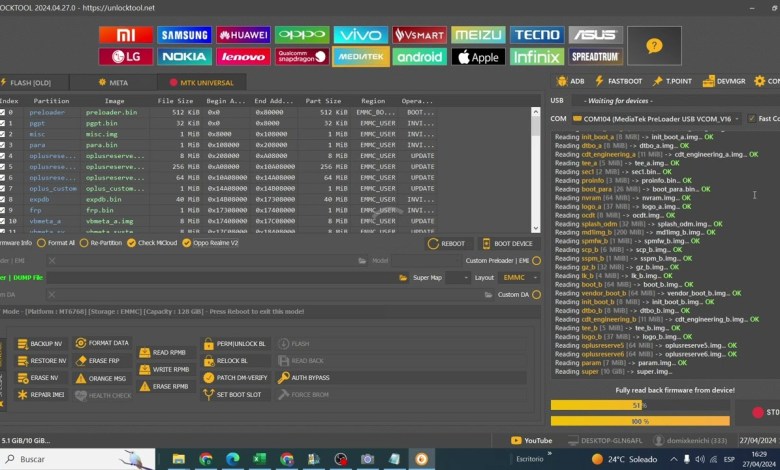780x470 pixels.
Task: Toggle the Fast Connect checkbox
Action: (x=752, y=118)
